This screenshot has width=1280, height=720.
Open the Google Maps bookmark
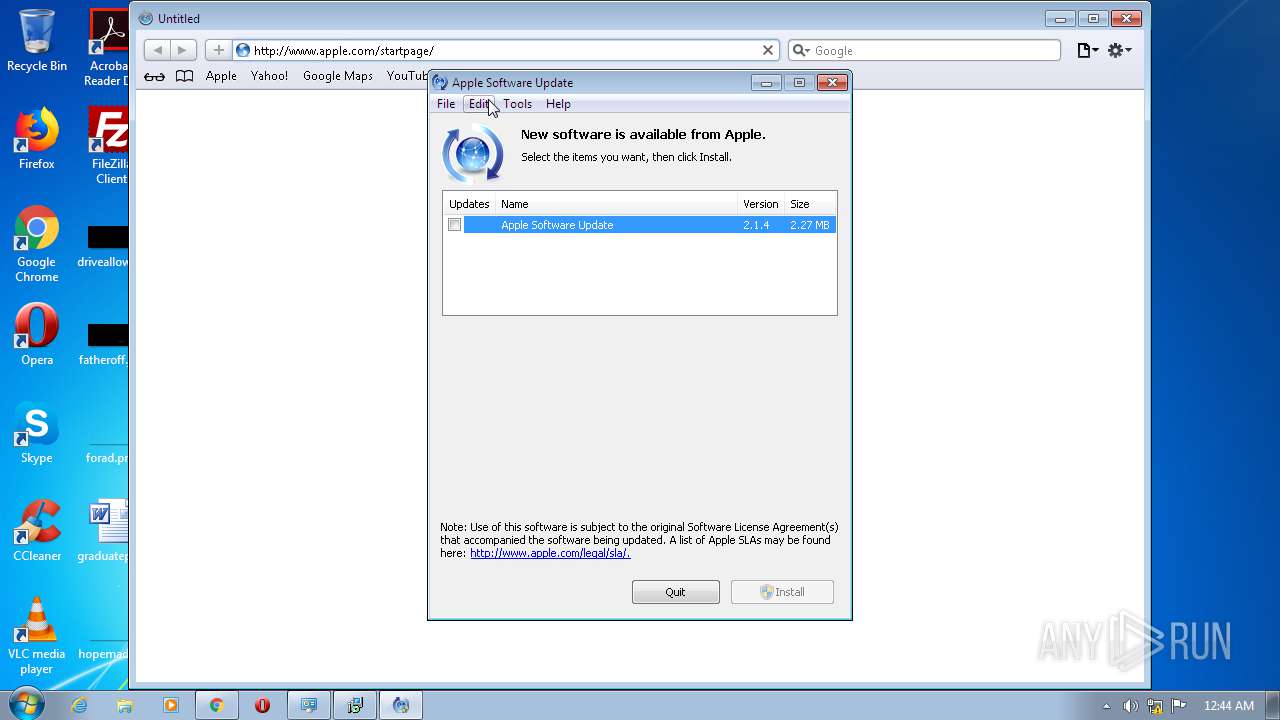point(337,76)
